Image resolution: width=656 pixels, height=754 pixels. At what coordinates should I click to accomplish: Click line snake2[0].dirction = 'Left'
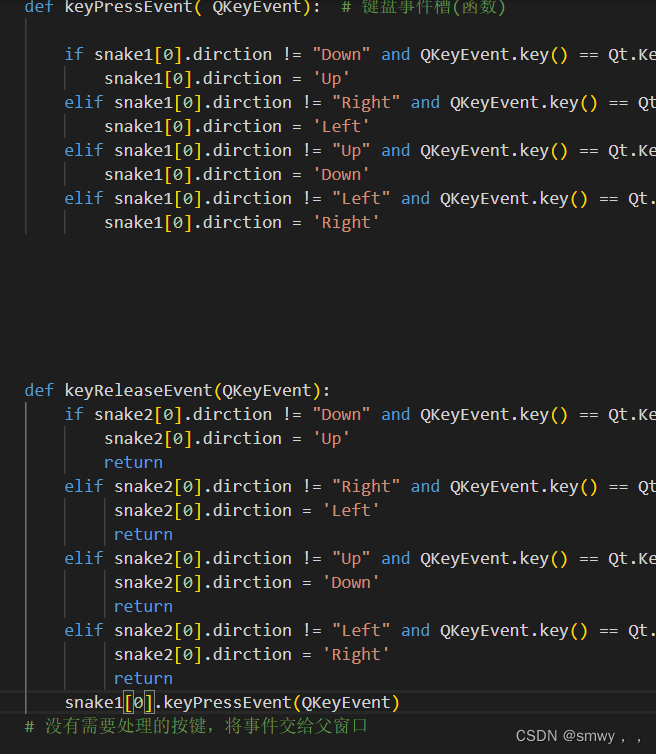pyautogui.click(x=247, y=511)
